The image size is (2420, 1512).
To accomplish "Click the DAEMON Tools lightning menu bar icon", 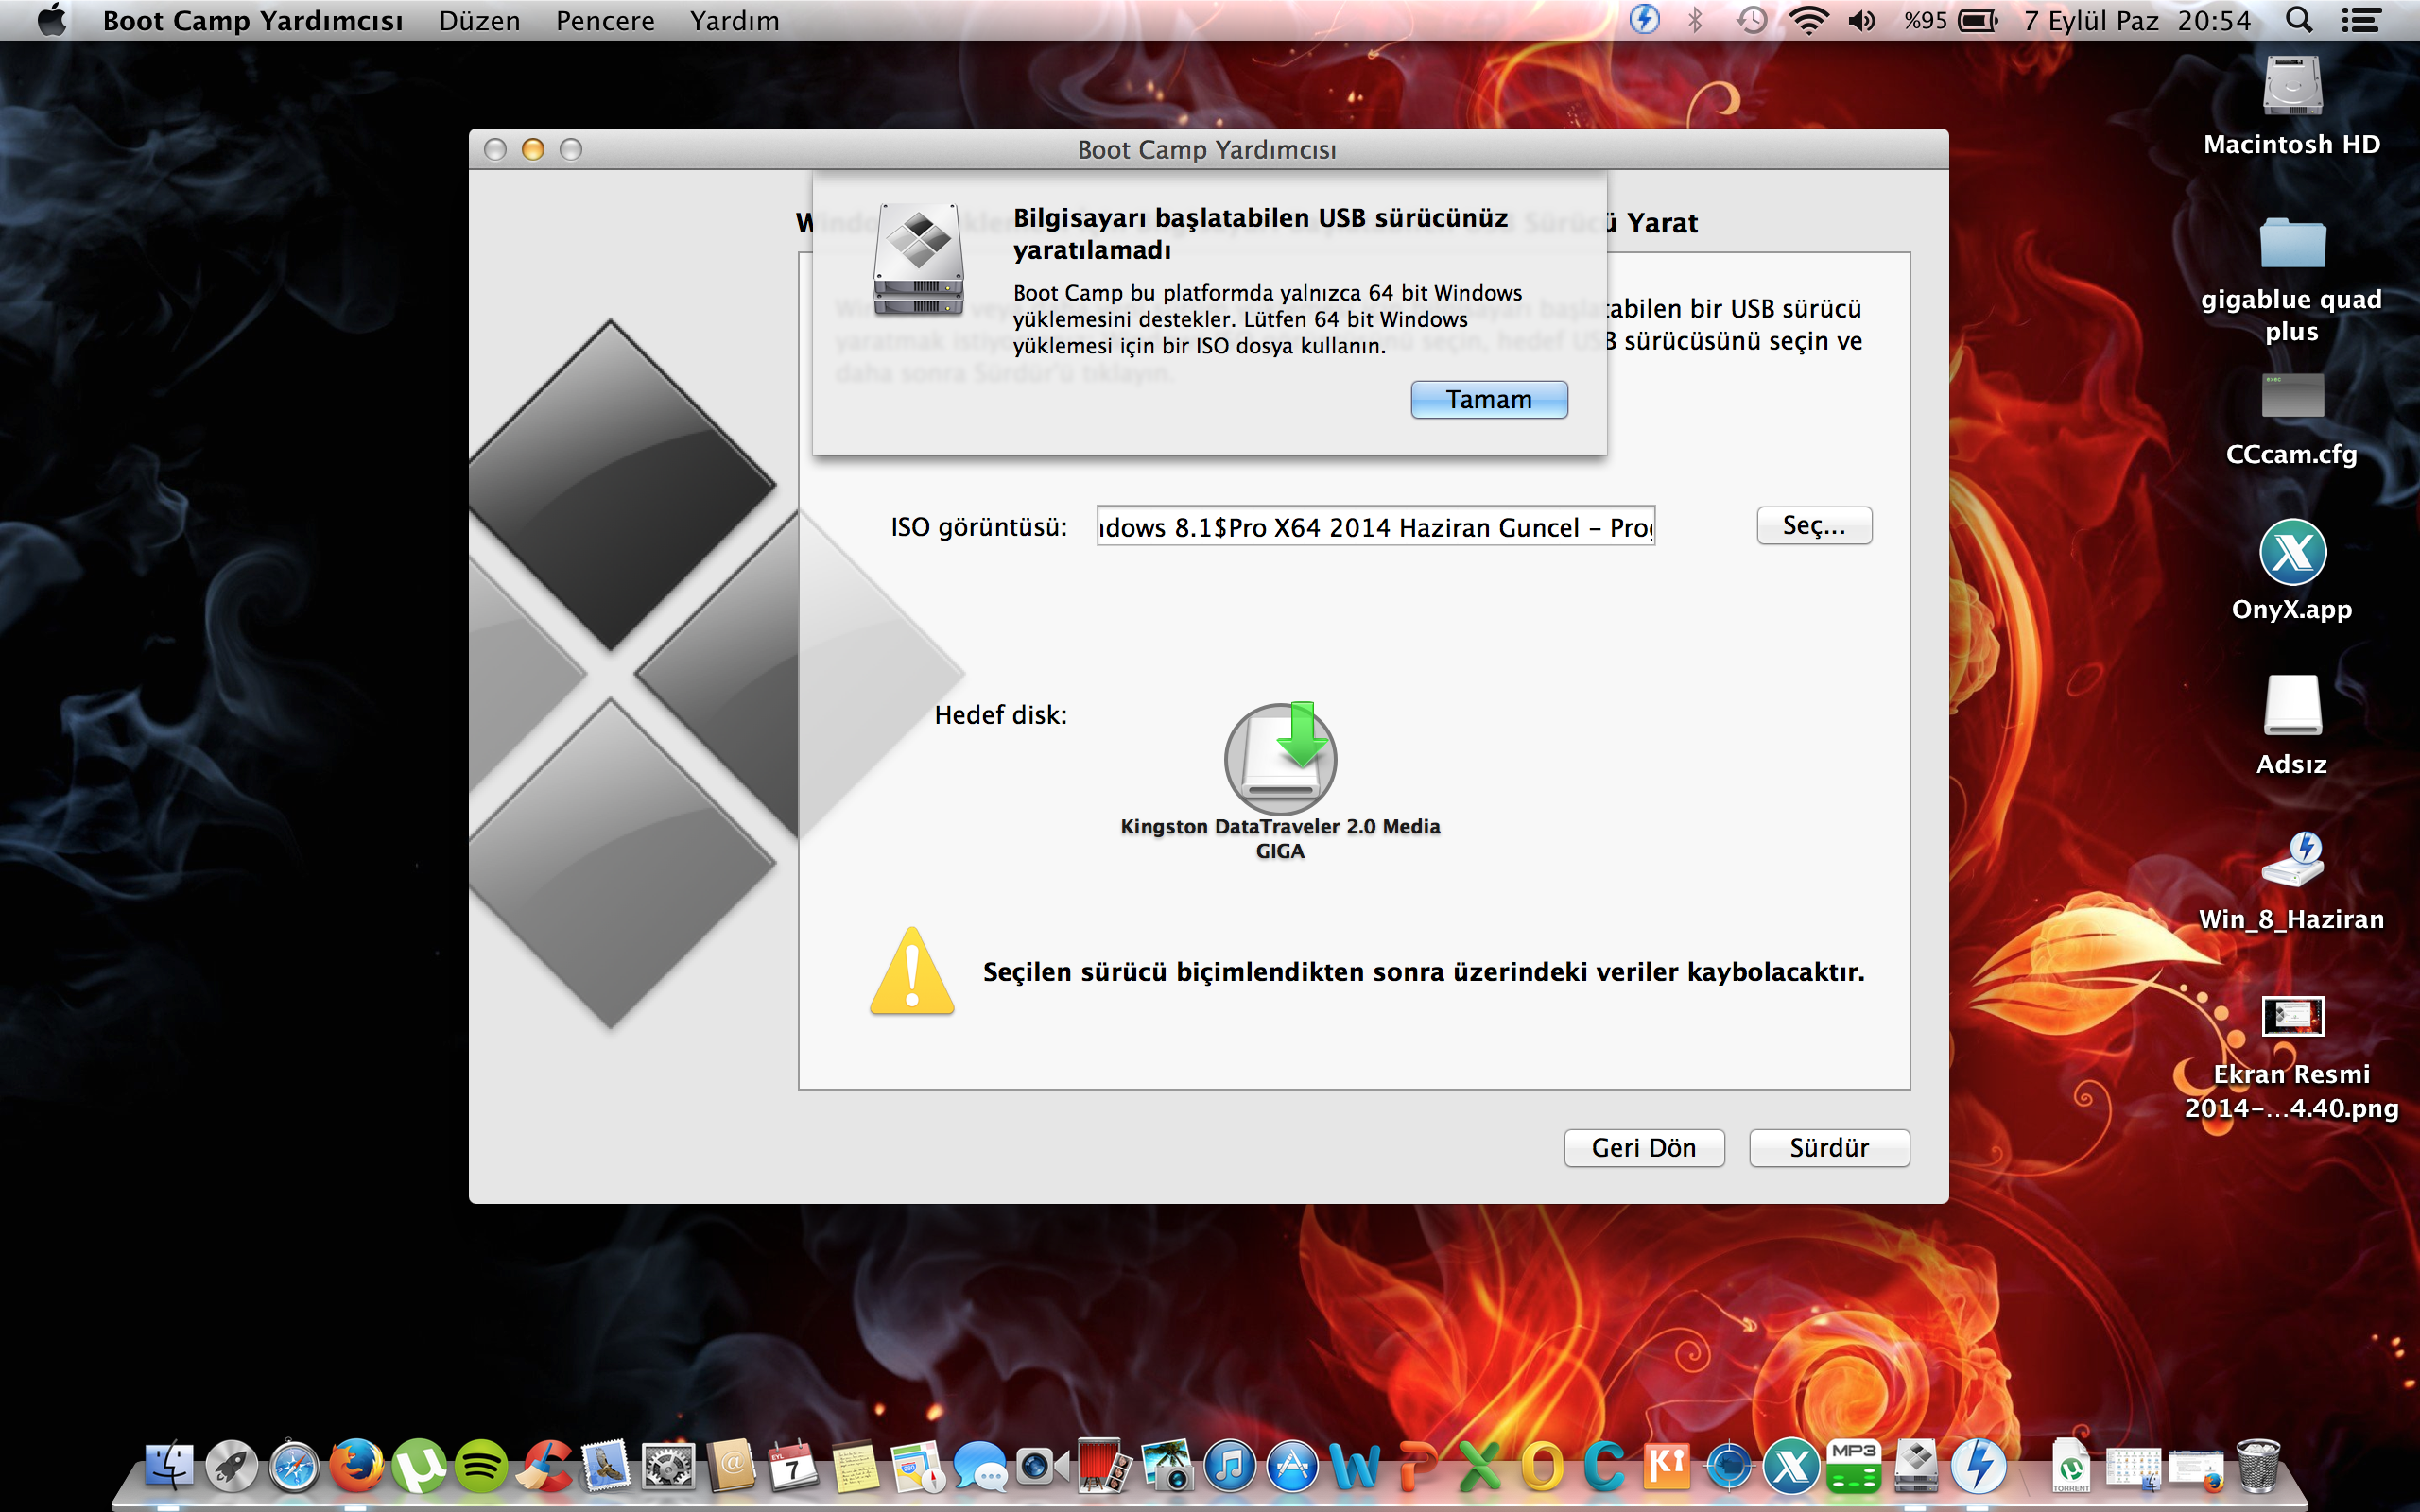I will pos(1644,19).
